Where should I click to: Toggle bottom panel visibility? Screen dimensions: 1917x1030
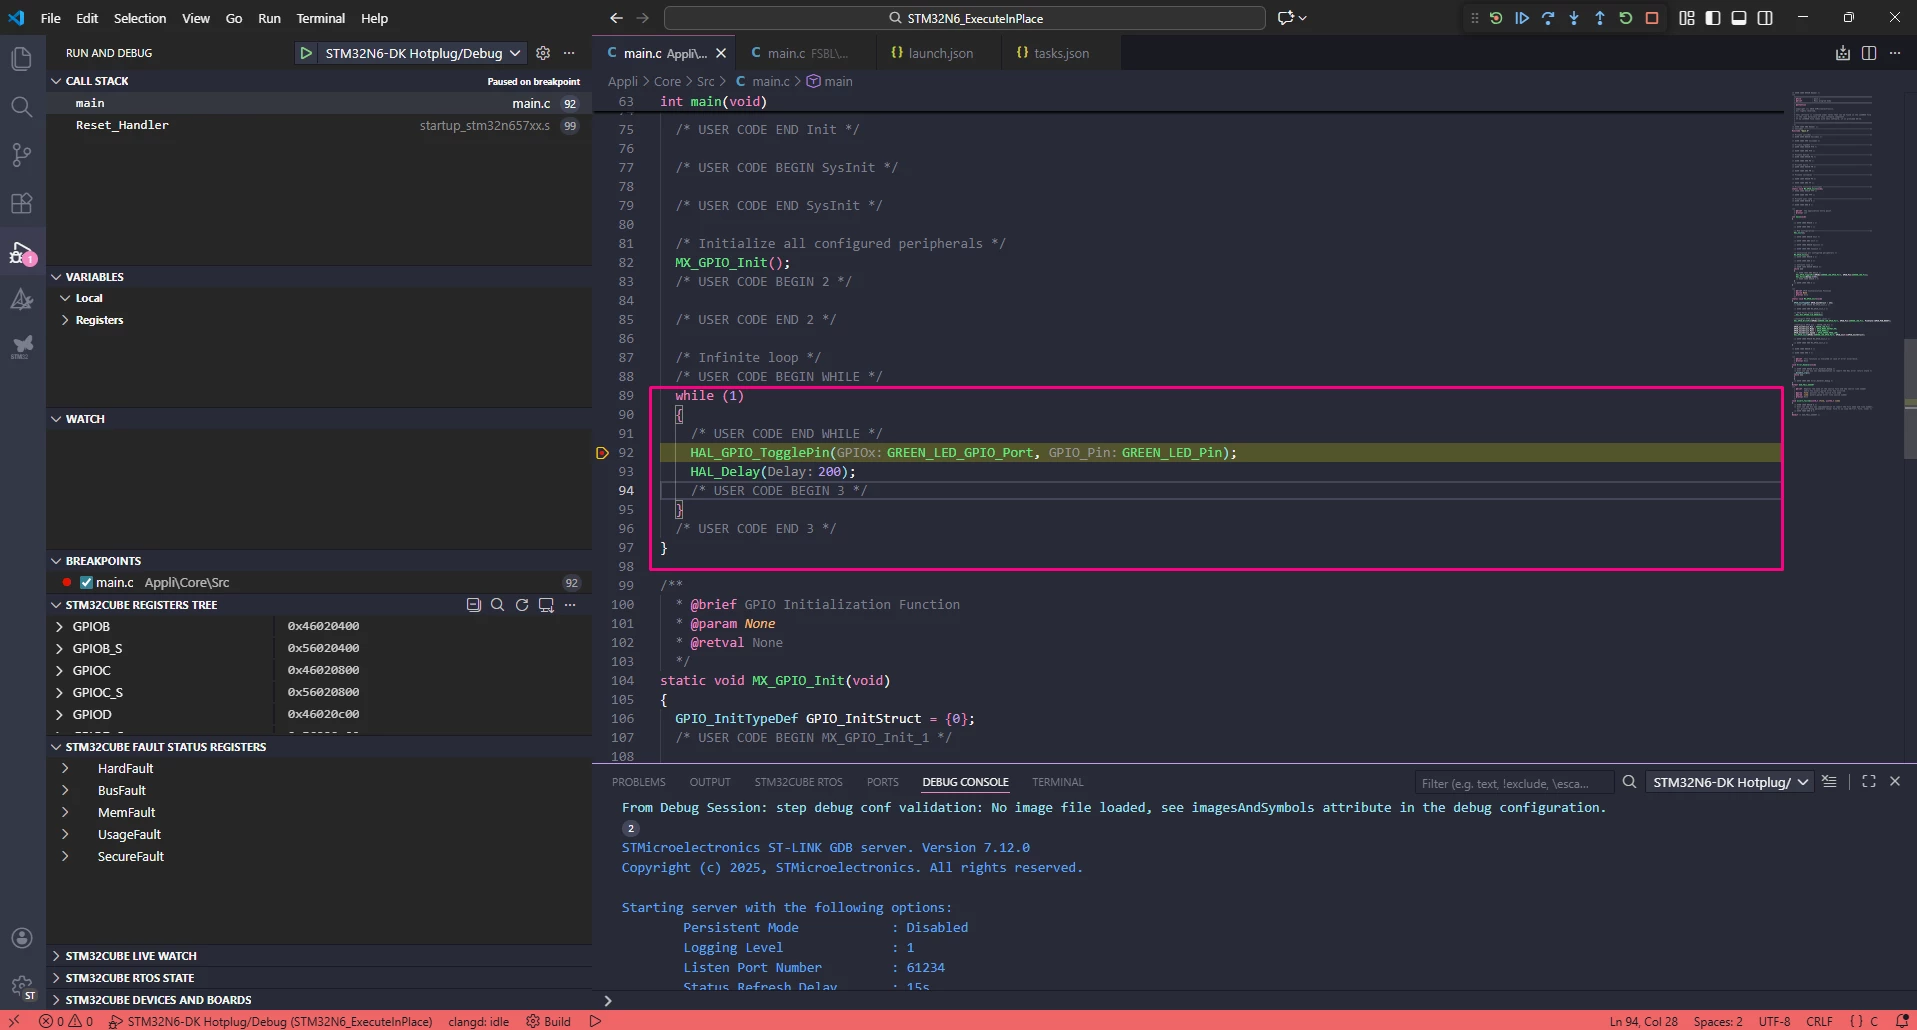[x=1739, y=18]
